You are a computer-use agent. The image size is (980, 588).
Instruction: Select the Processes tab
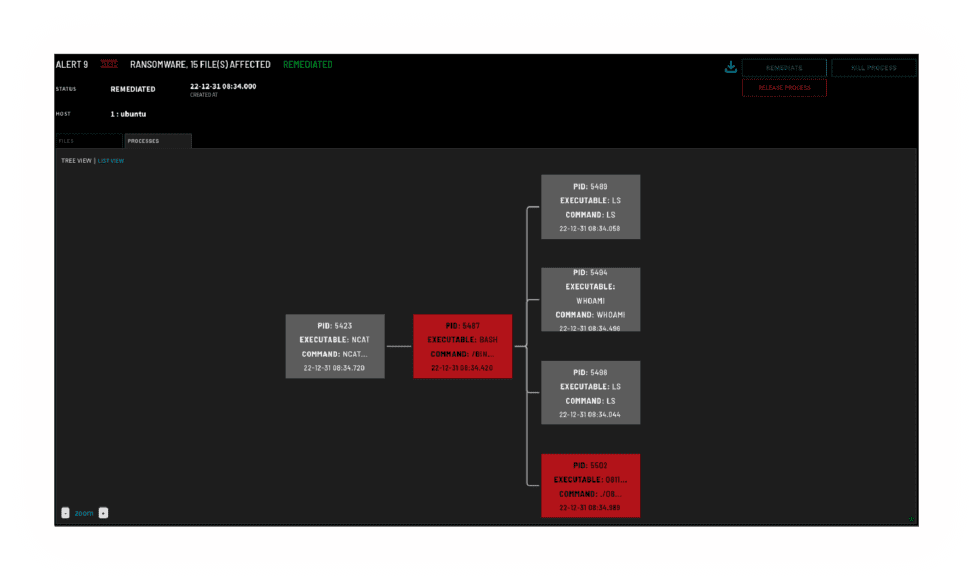pyautogui.click(x=157, y=141)
